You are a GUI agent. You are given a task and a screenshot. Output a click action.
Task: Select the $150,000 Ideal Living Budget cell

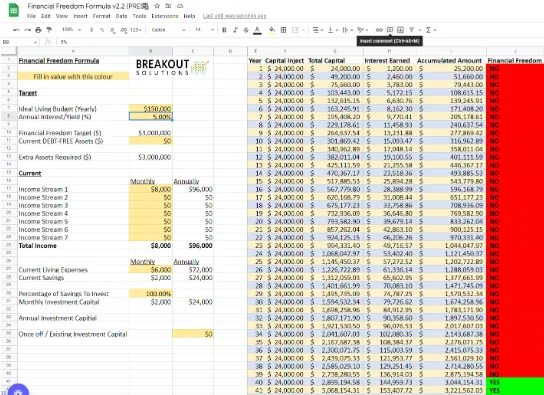click(x=151, y=109)
